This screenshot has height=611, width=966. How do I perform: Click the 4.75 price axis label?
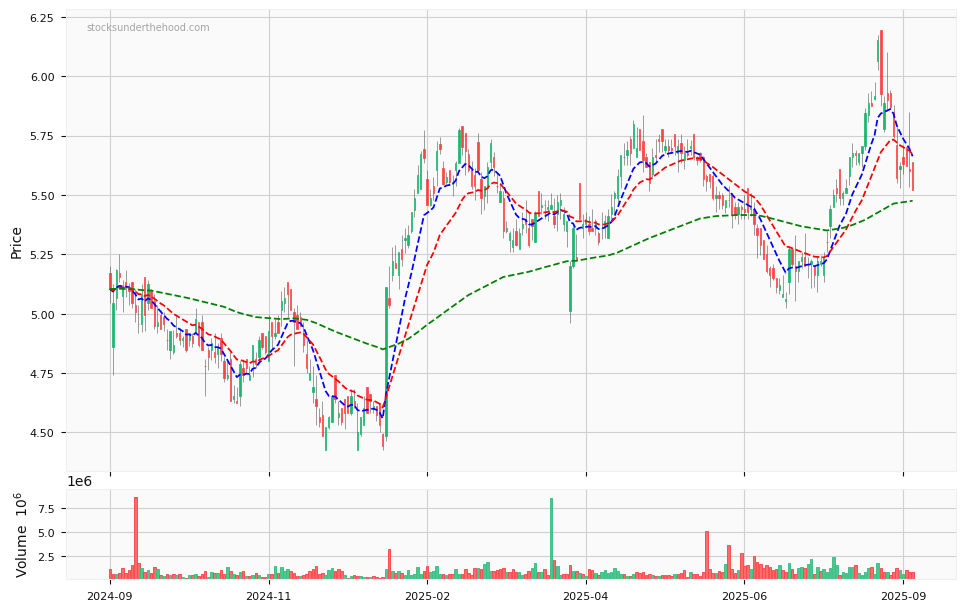41,374
